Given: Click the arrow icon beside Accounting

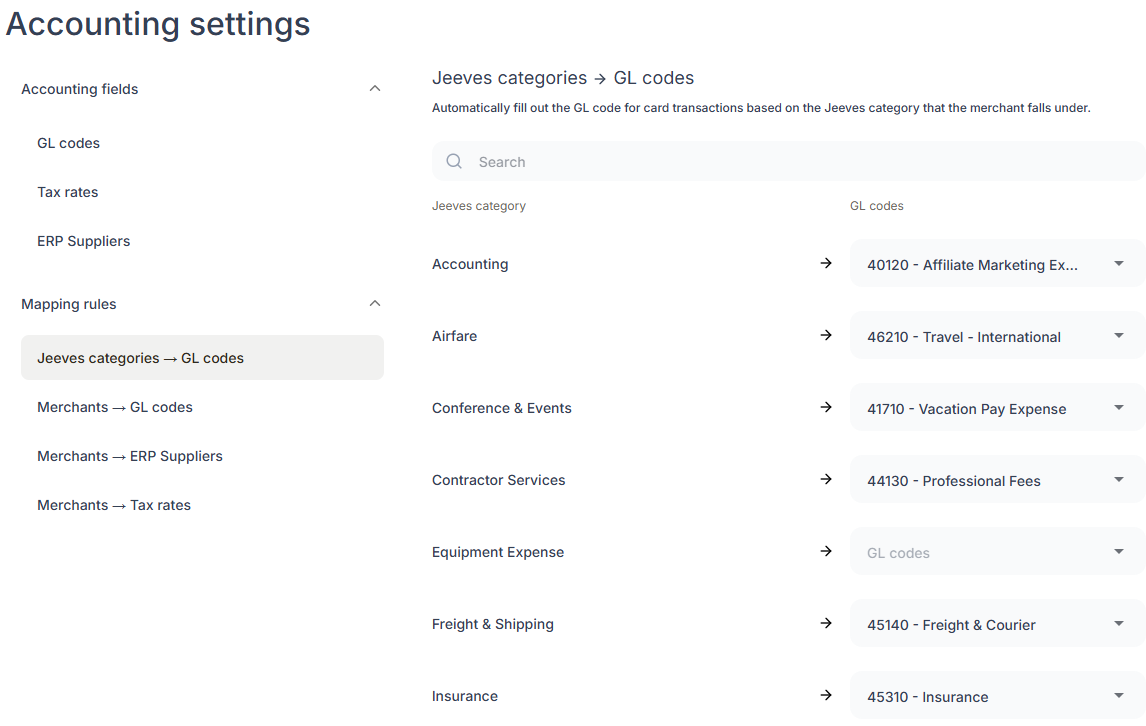Looking at the screenshot, I should 826,264.
